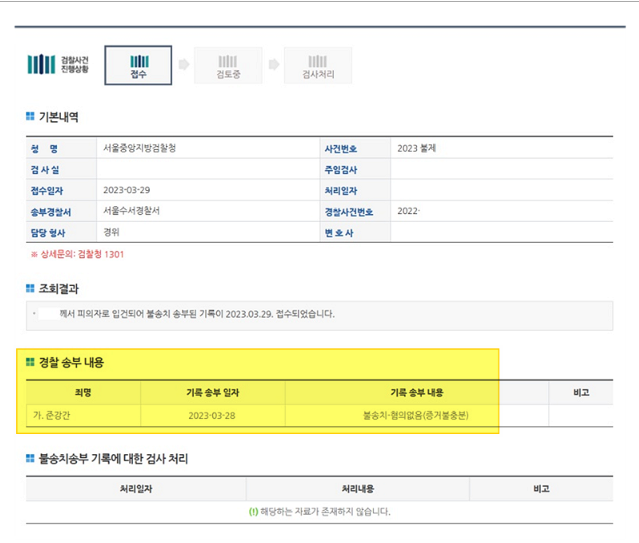Image resolution: width=639 pixels, height=543 pixels.
Task: Click the 기록 송부 일자 column header
Action: 212,393
